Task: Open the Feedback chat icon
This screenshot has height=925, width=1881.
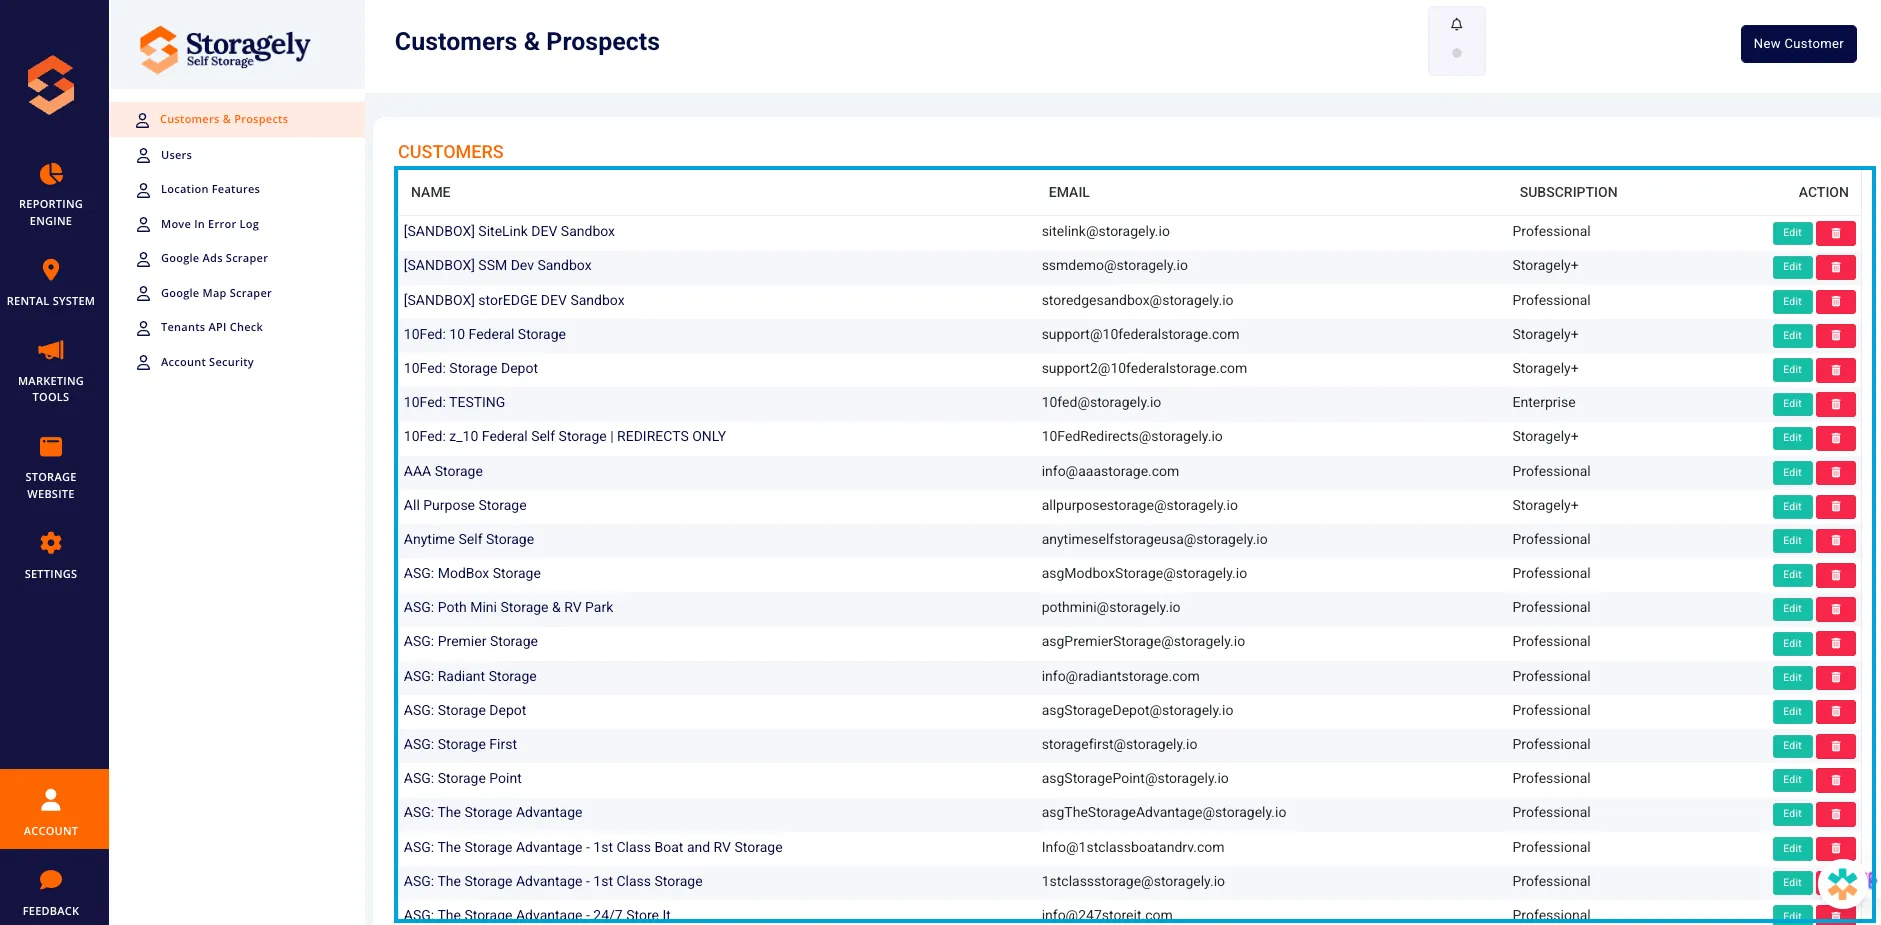Action: tap(51, 880)
